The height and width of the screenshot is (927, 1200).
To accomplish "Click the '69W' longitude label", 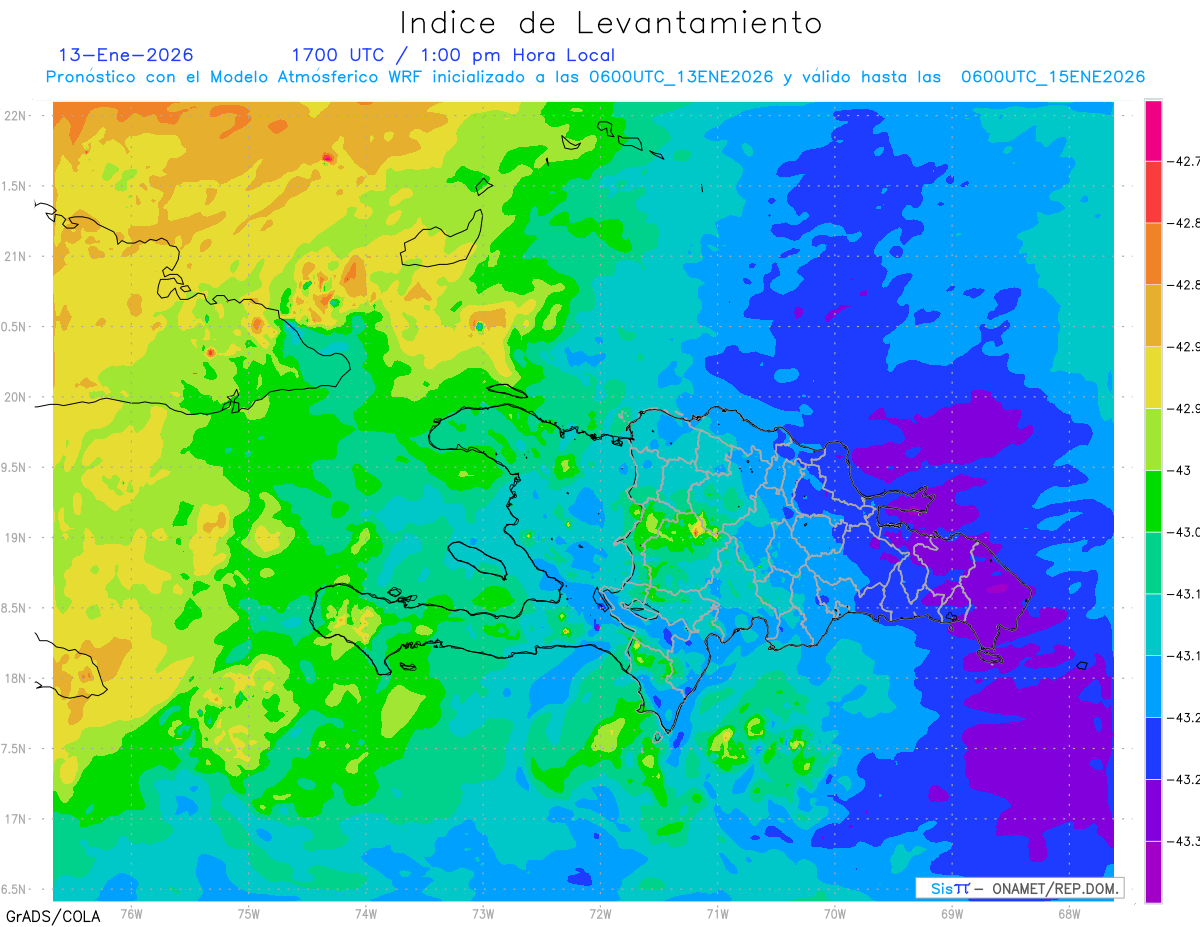I will point(952,913).
